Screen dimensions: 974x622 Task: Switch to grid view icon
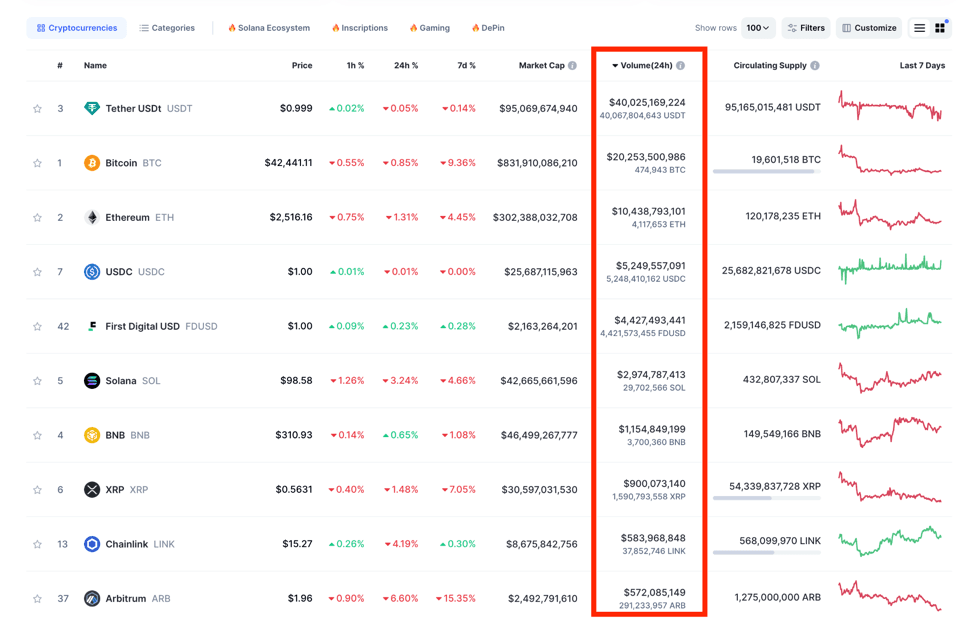pos(940,28)
